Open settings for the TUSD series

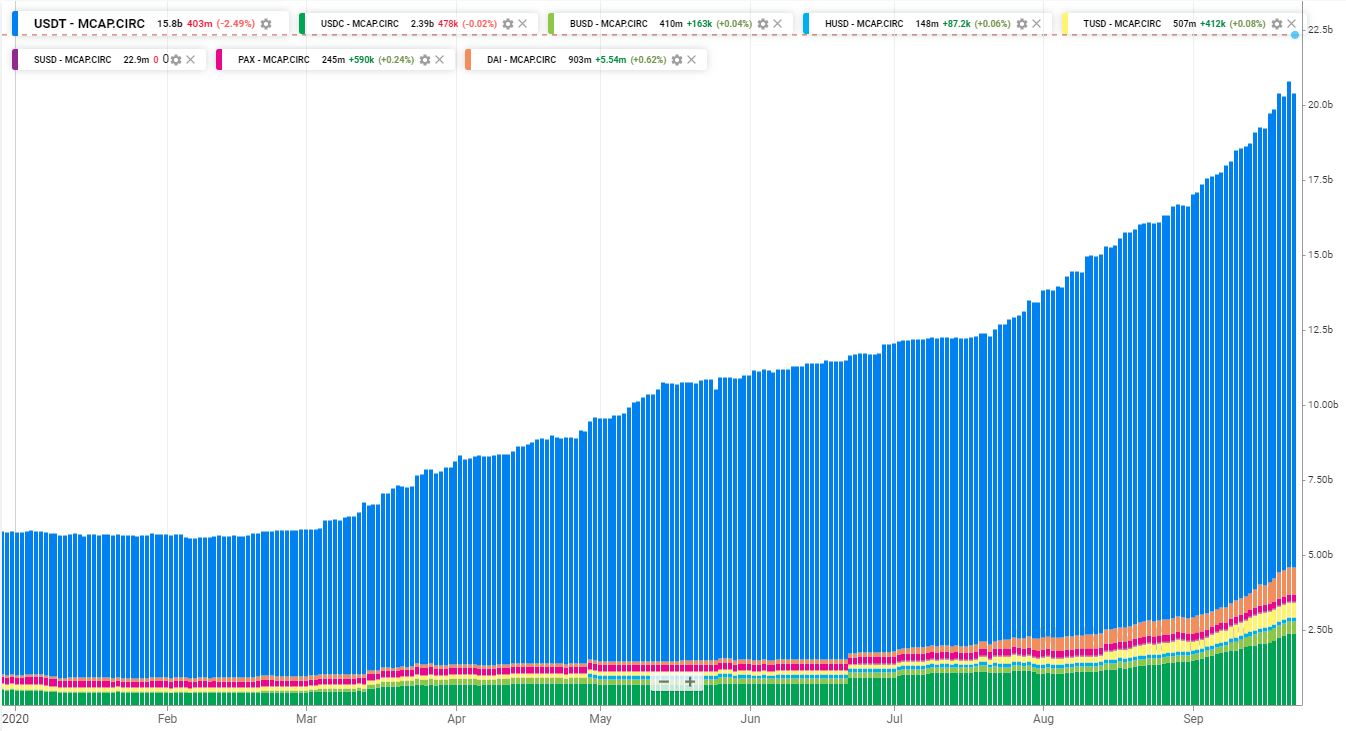[x=1277, y=24]
